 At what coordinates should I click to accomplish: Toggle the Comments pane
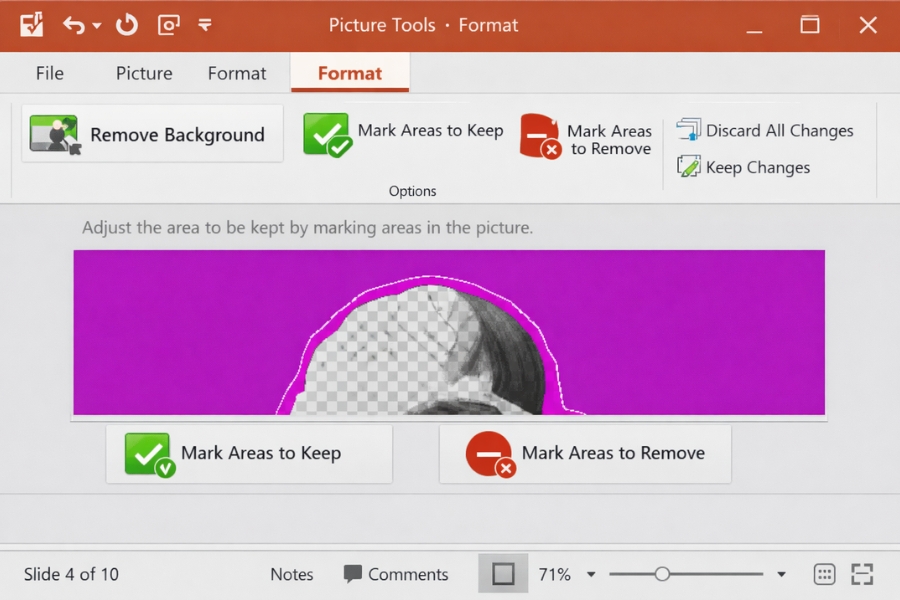click(x=396, y=574)
